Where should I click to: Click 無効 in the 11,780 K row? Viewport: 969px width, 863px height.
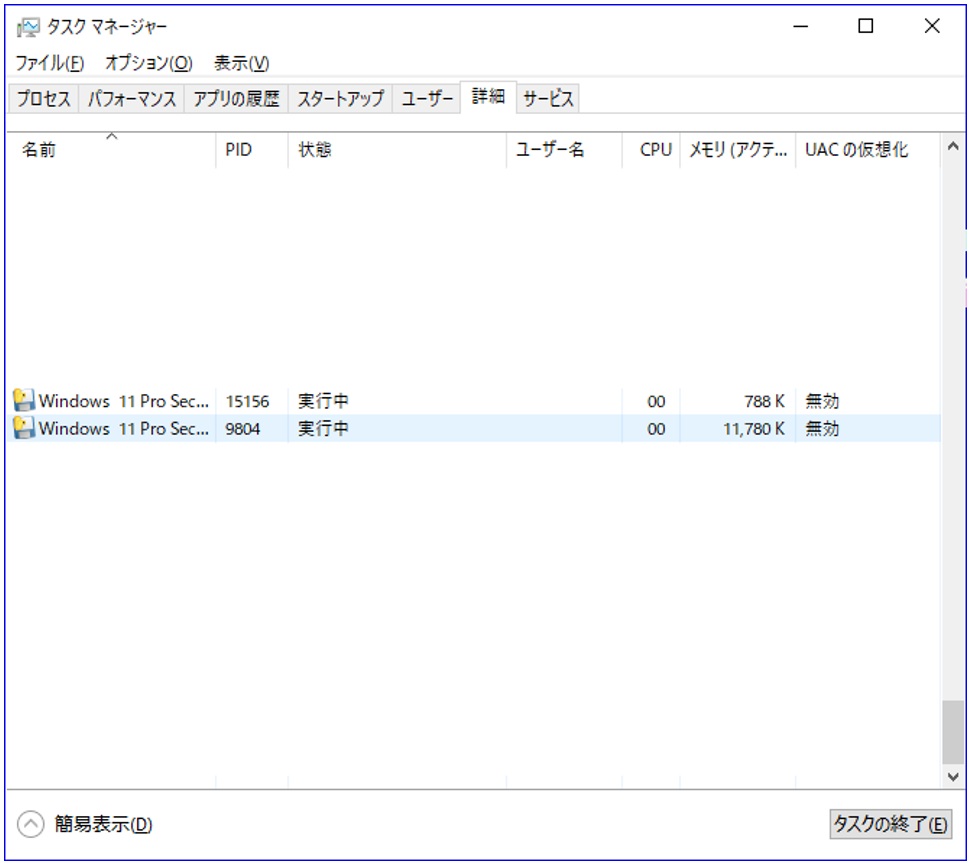click(822, 428)
